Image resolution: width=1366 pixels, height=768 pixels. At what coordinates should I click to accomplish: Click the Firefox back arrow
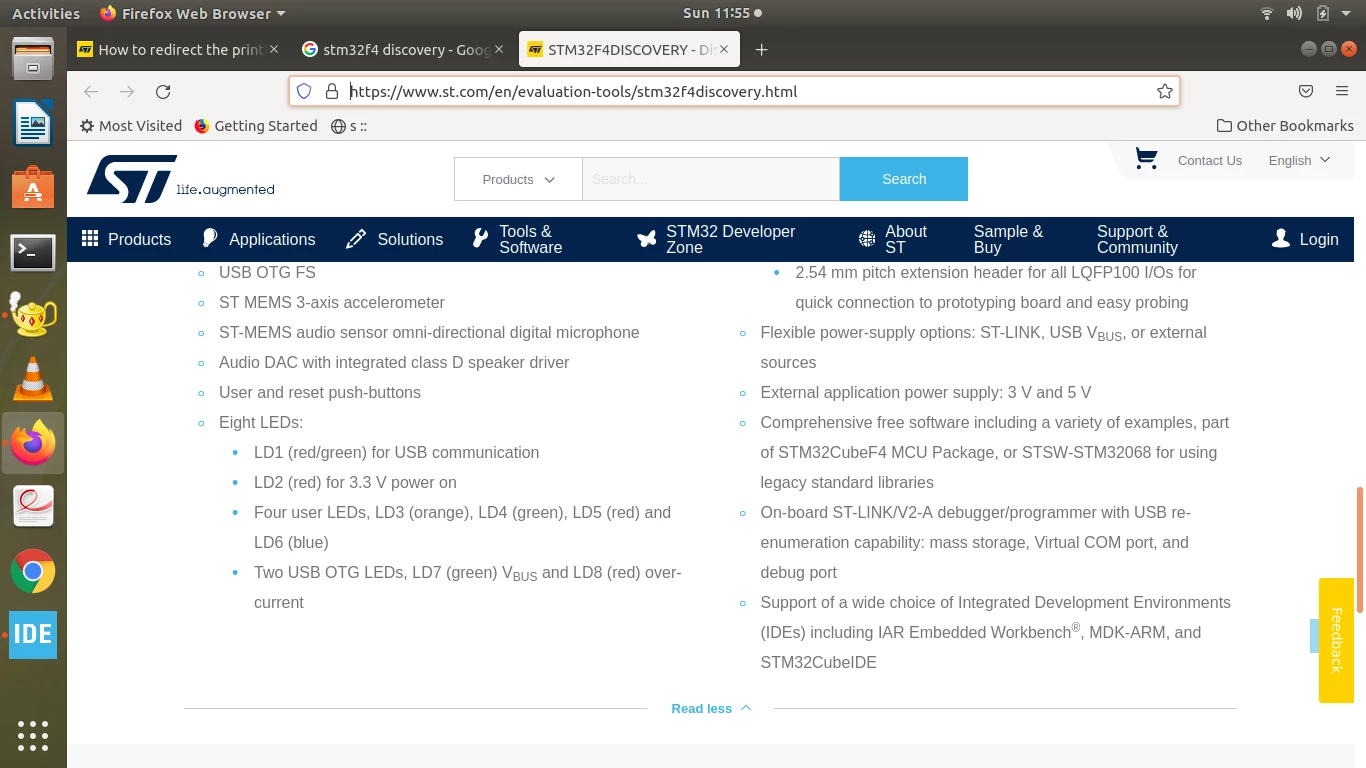tap(91, 91)
